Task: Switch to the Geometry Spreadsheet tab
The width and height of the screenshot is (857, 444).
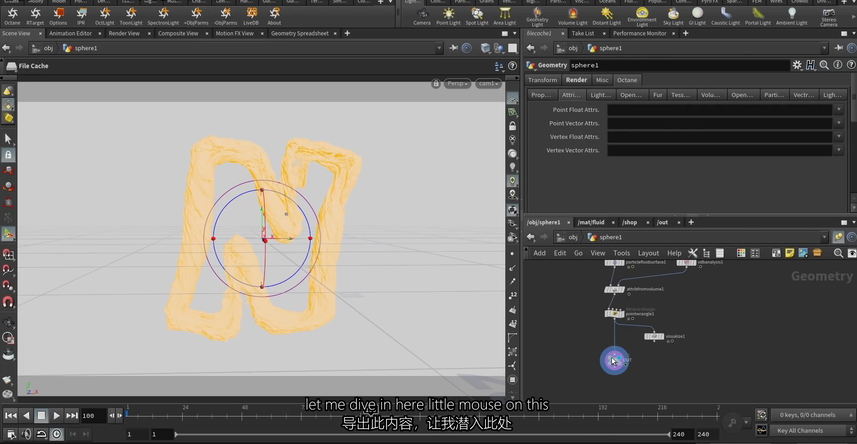Action: [300, 33]
